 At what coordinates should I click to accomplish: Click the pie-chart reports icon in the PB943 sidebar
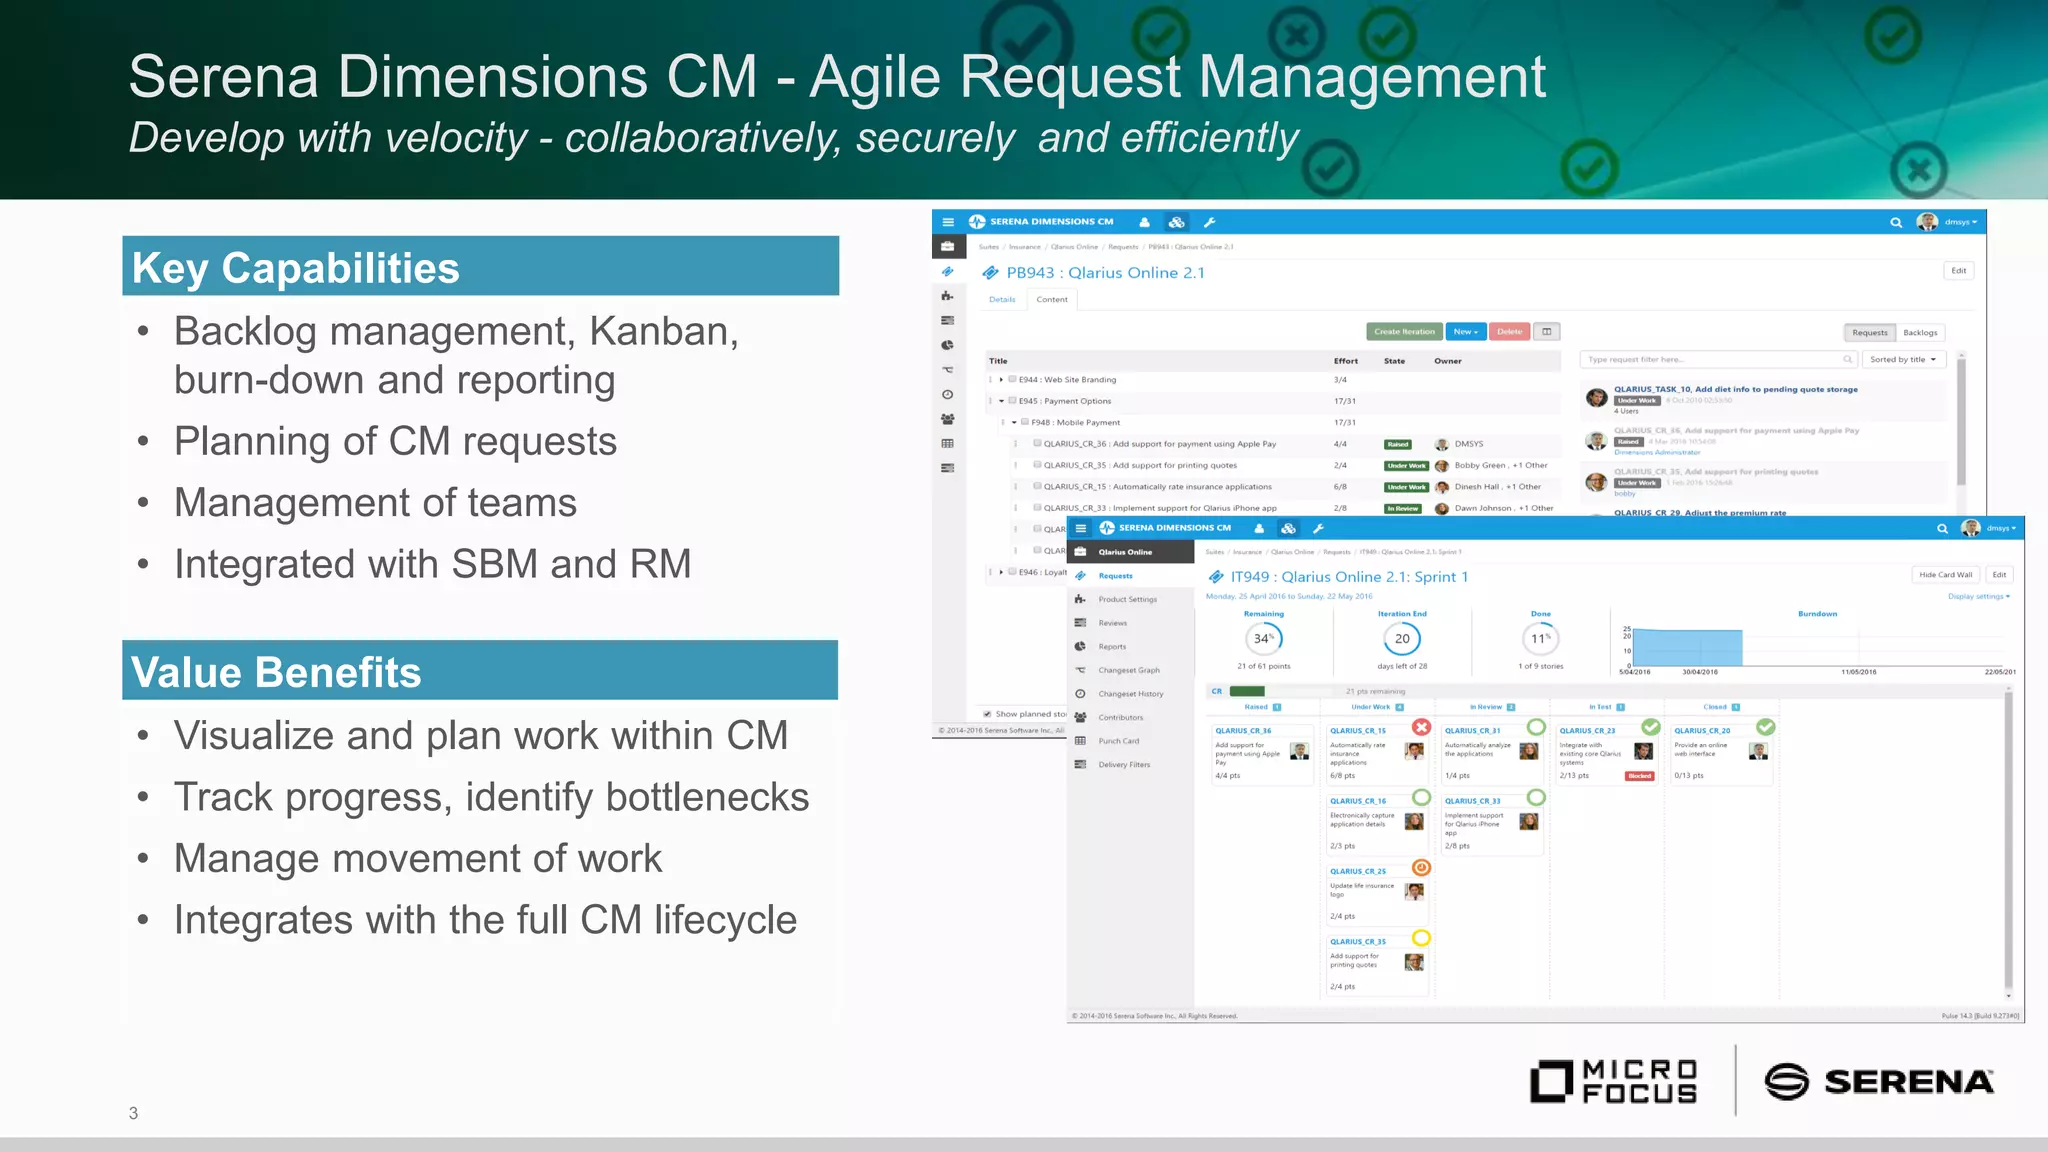[947, 345]
